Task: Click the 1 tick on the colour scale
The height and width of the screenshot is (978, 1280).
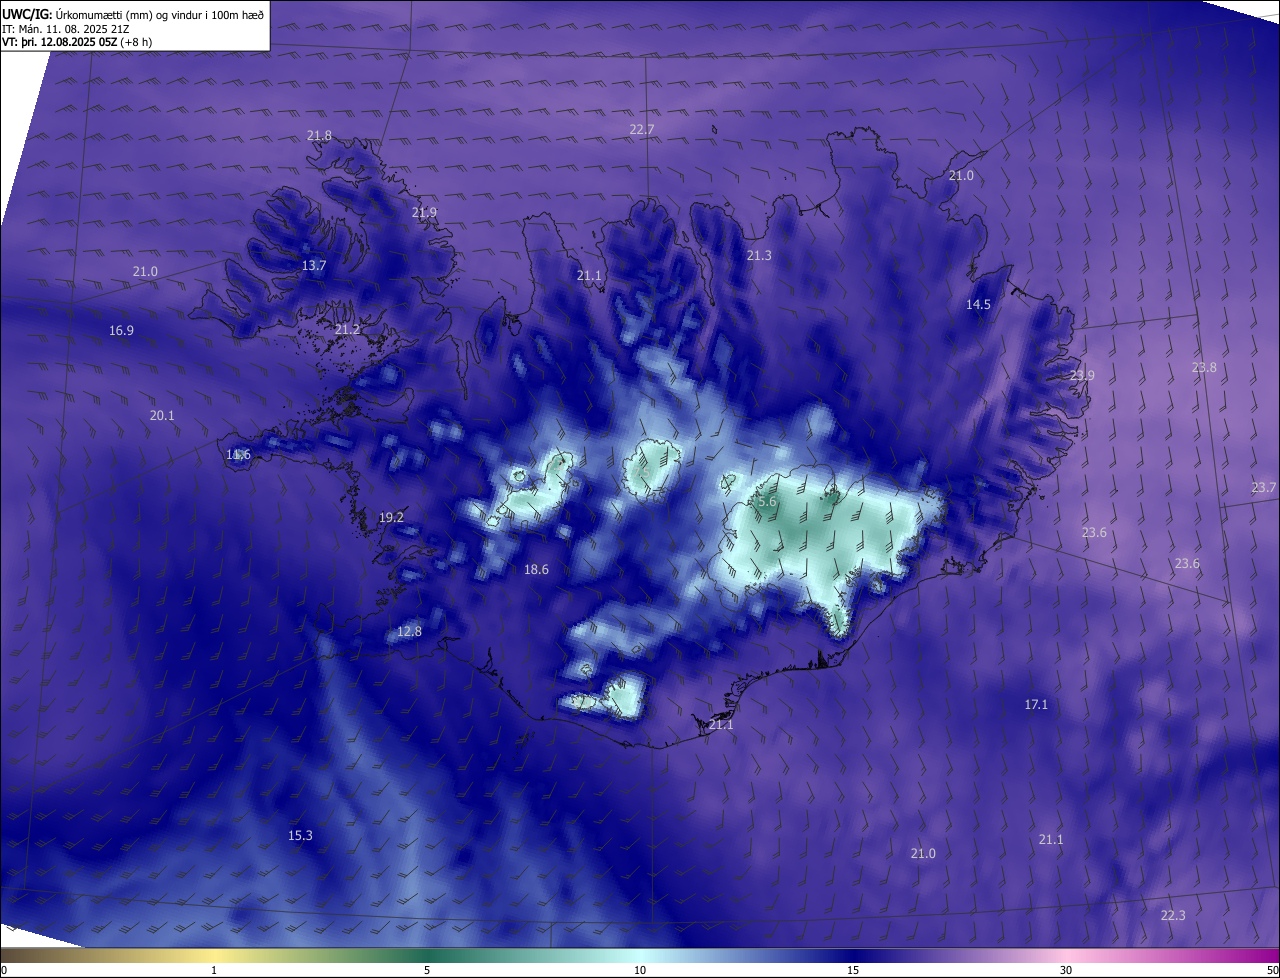Action: (214, 970)
